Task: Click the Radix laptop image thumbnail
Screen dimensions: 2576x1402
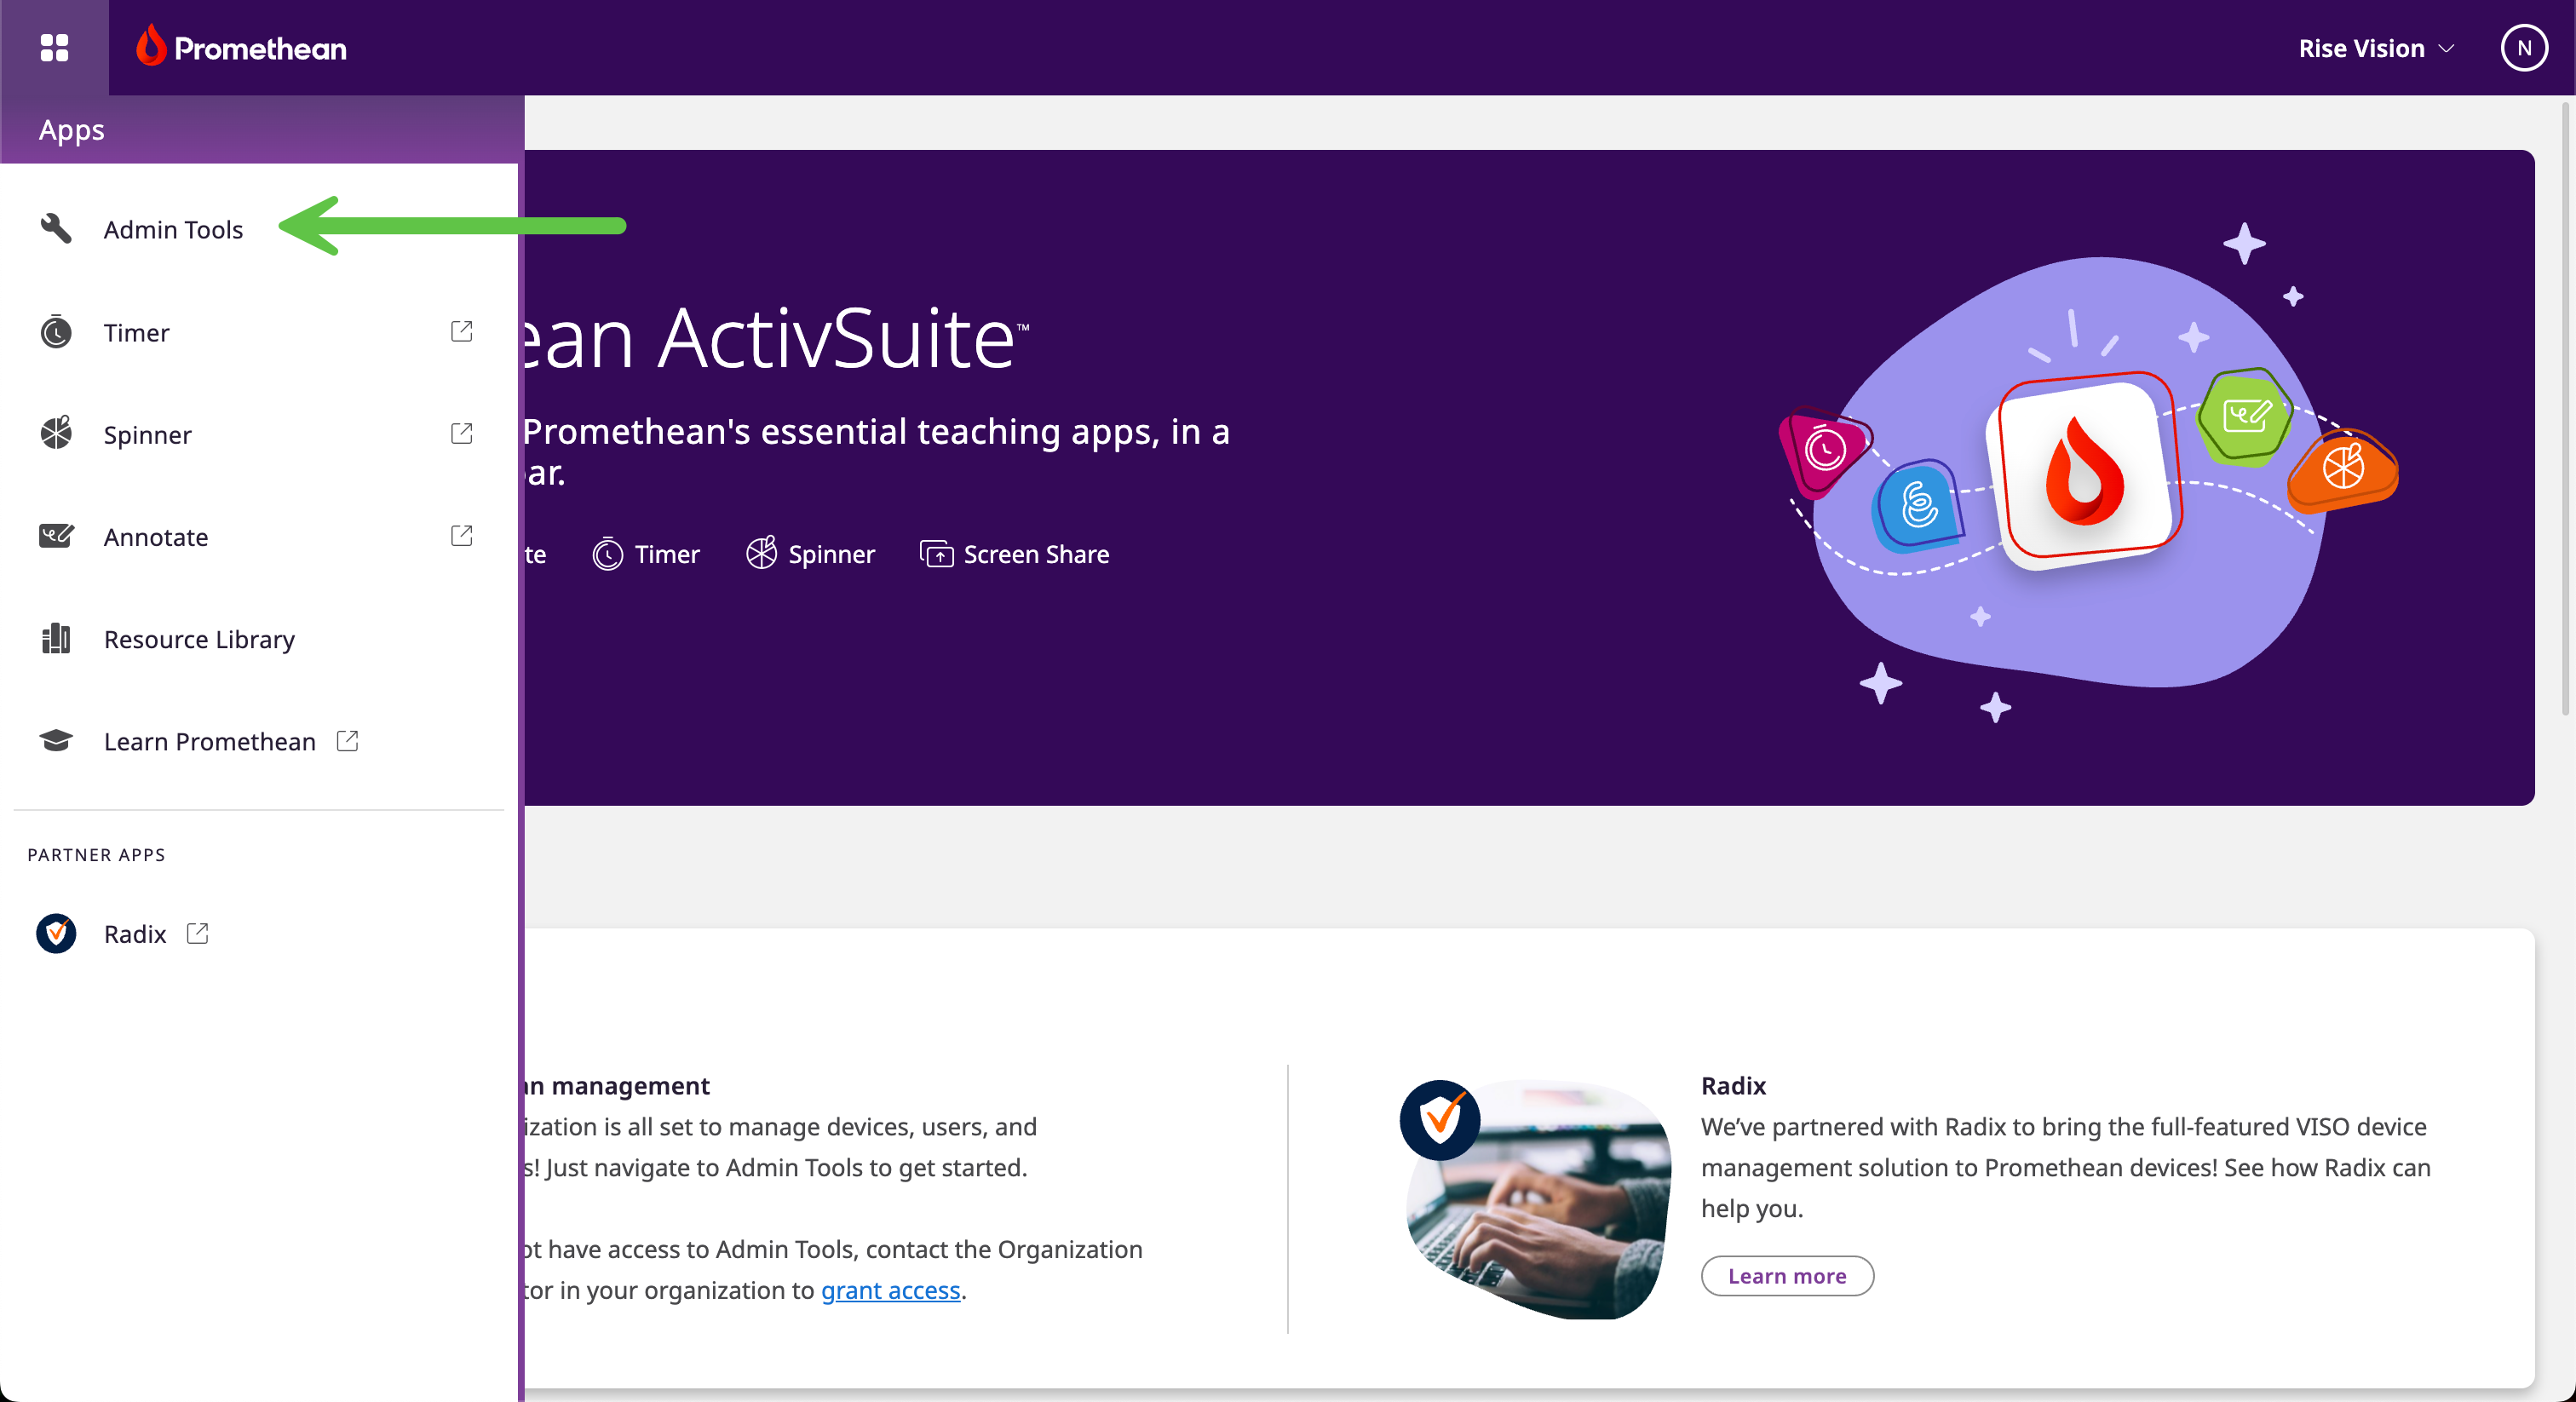Action: pyautogui.click(x=1537, y=1198)
